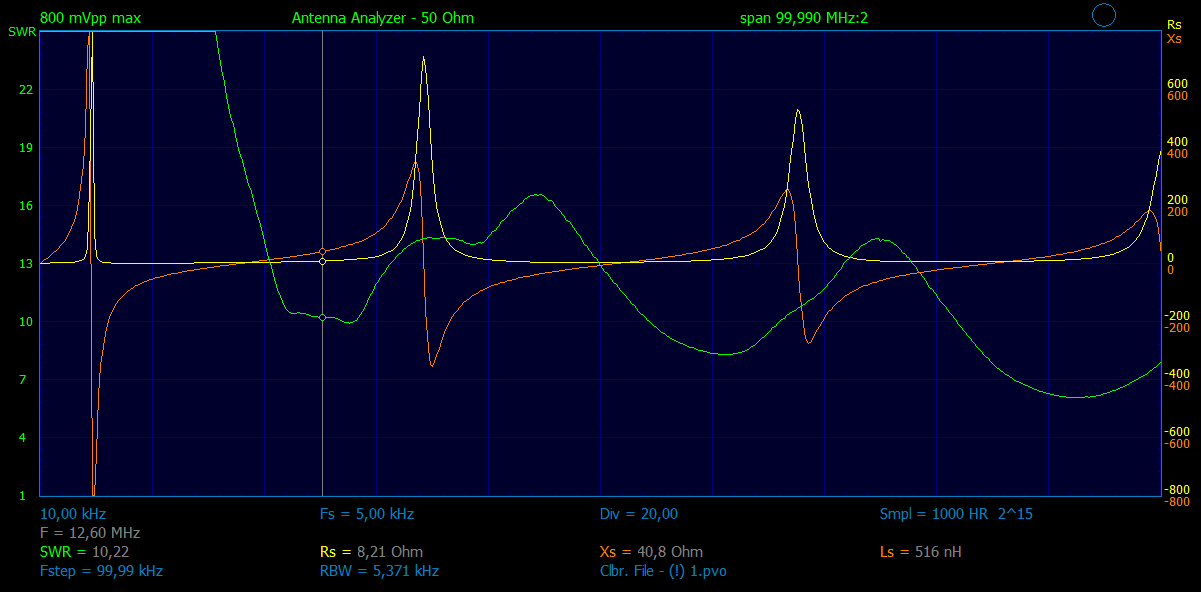Click the orange 'Xs' axis label at the top
The width and height of the screenshot is (1201, 592).
(x=1174, y=37)
